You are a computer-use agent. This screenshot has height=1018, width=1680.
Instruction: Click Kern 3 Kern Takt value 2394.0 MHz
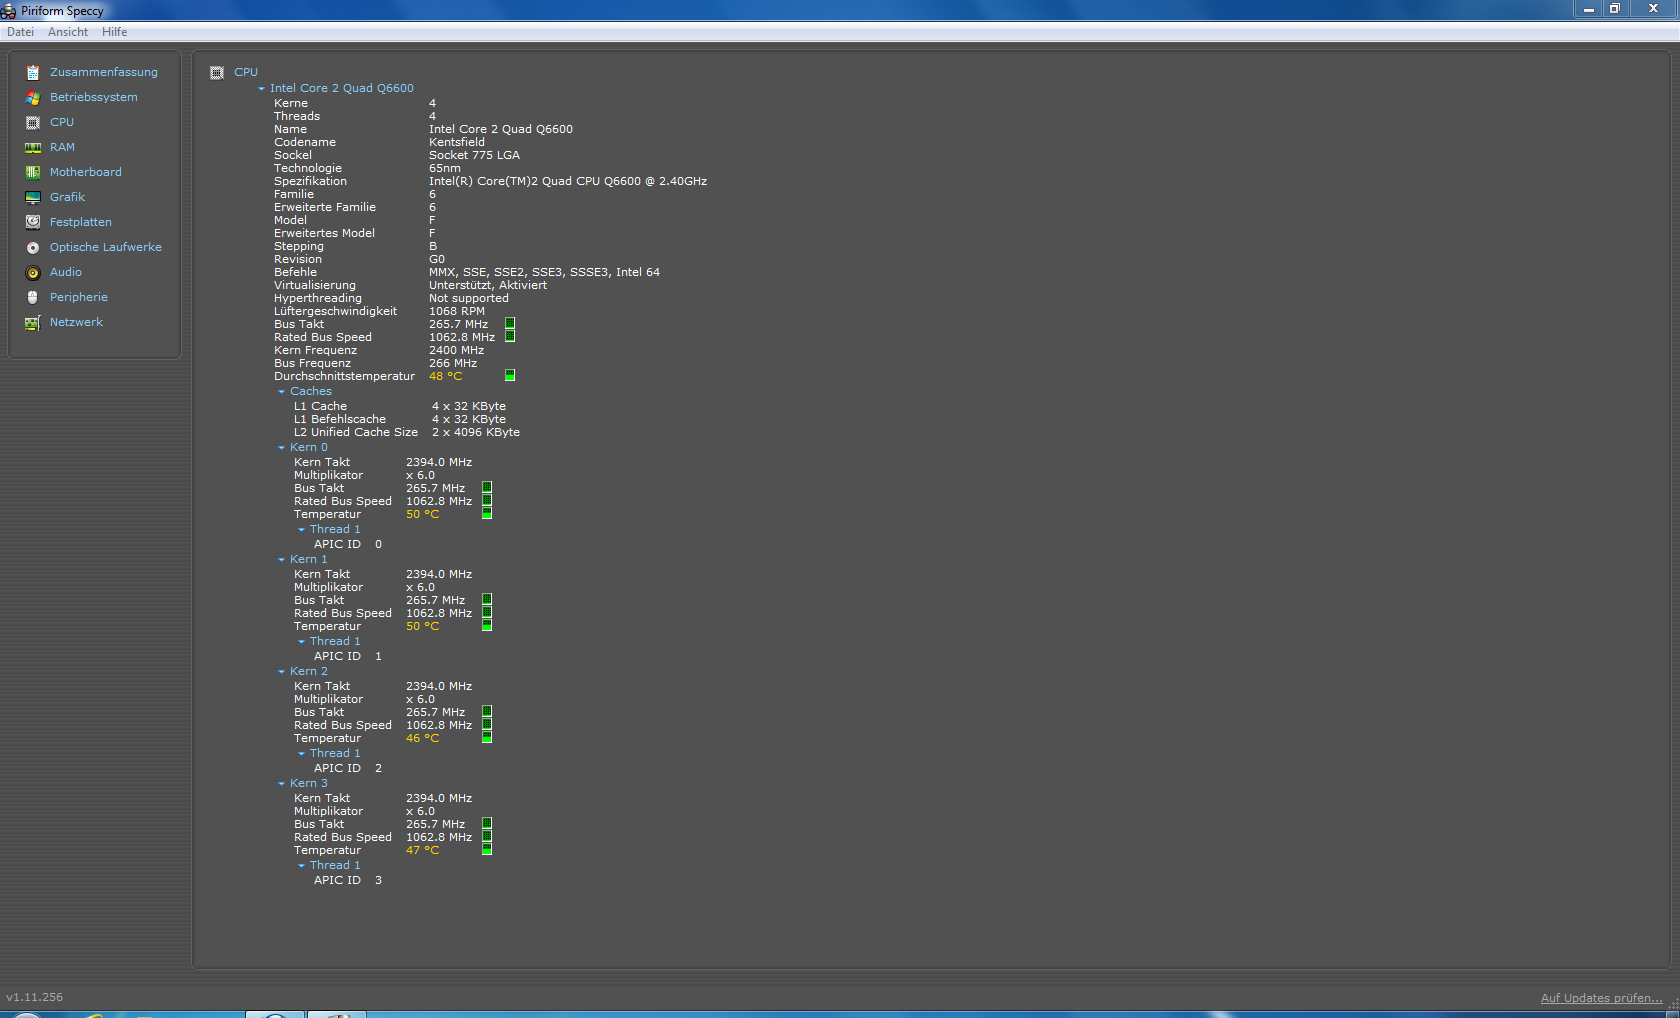[439, 798]
